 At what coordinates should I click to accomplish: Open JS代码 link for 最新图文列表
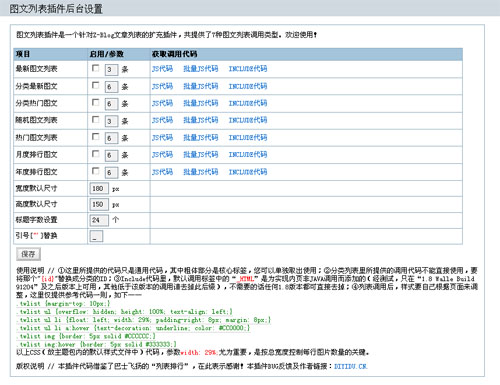point(162,69)
